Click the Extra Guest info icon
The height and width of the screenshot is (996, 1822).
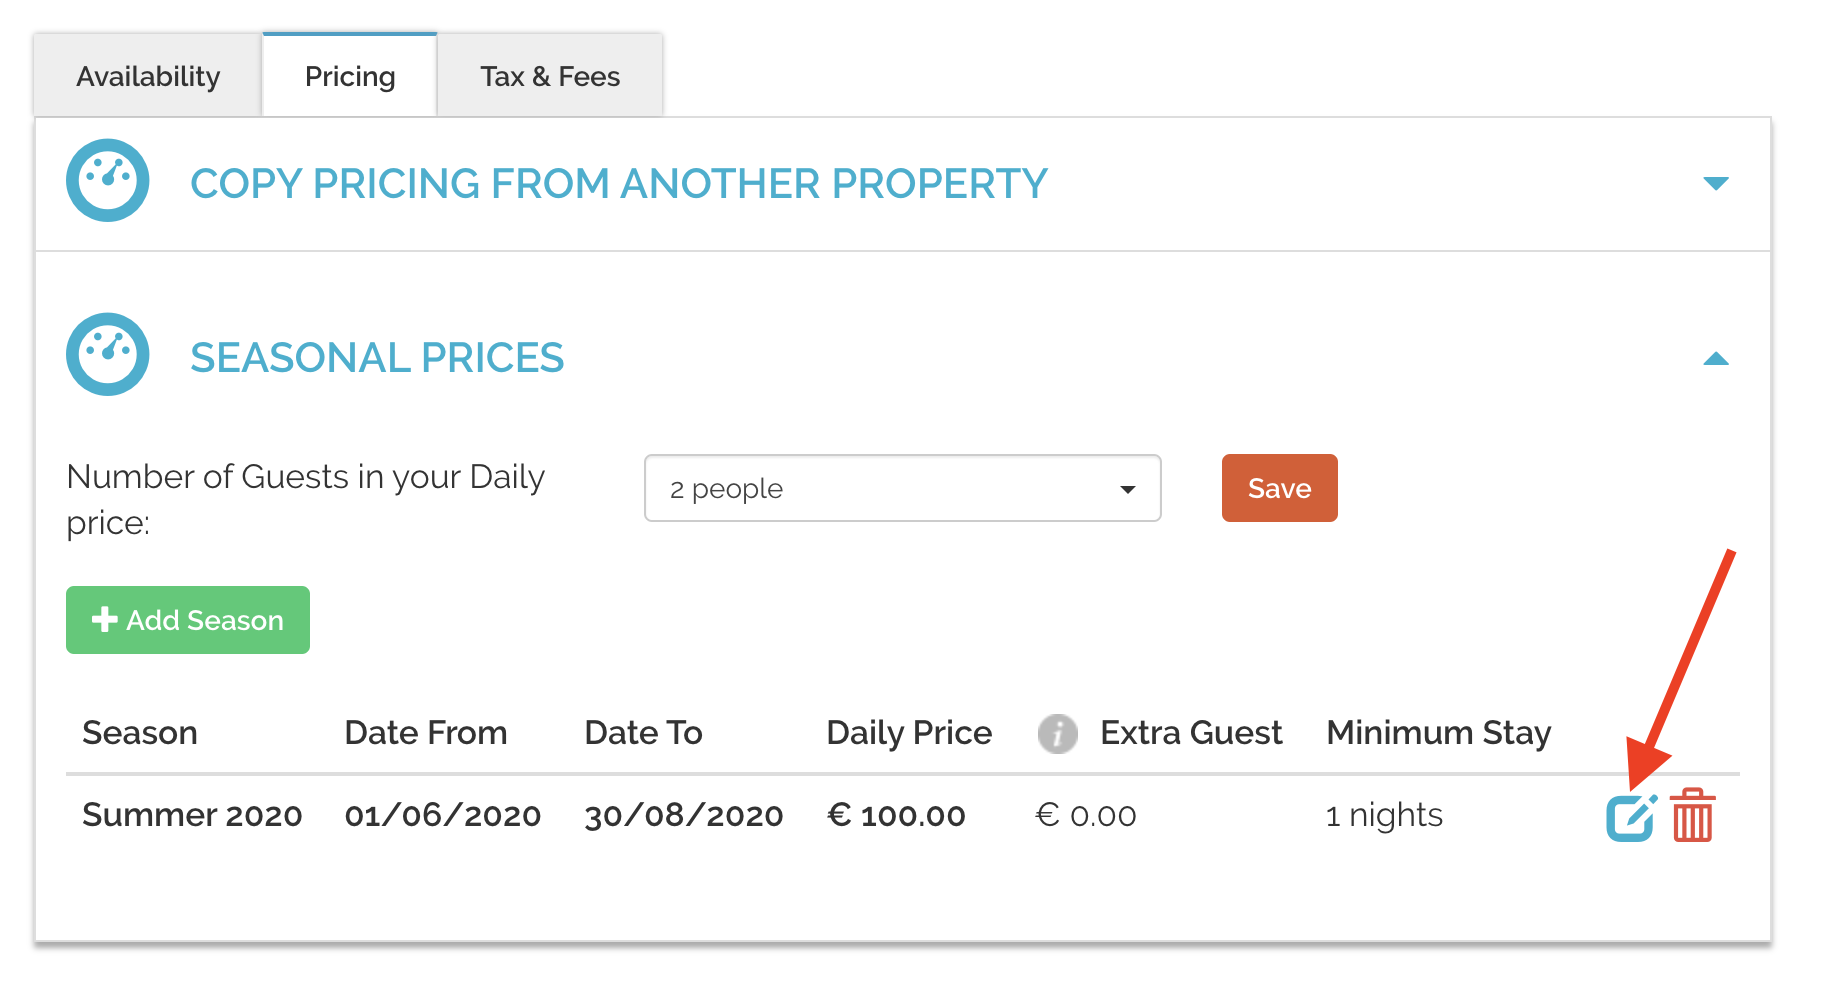1057,734
